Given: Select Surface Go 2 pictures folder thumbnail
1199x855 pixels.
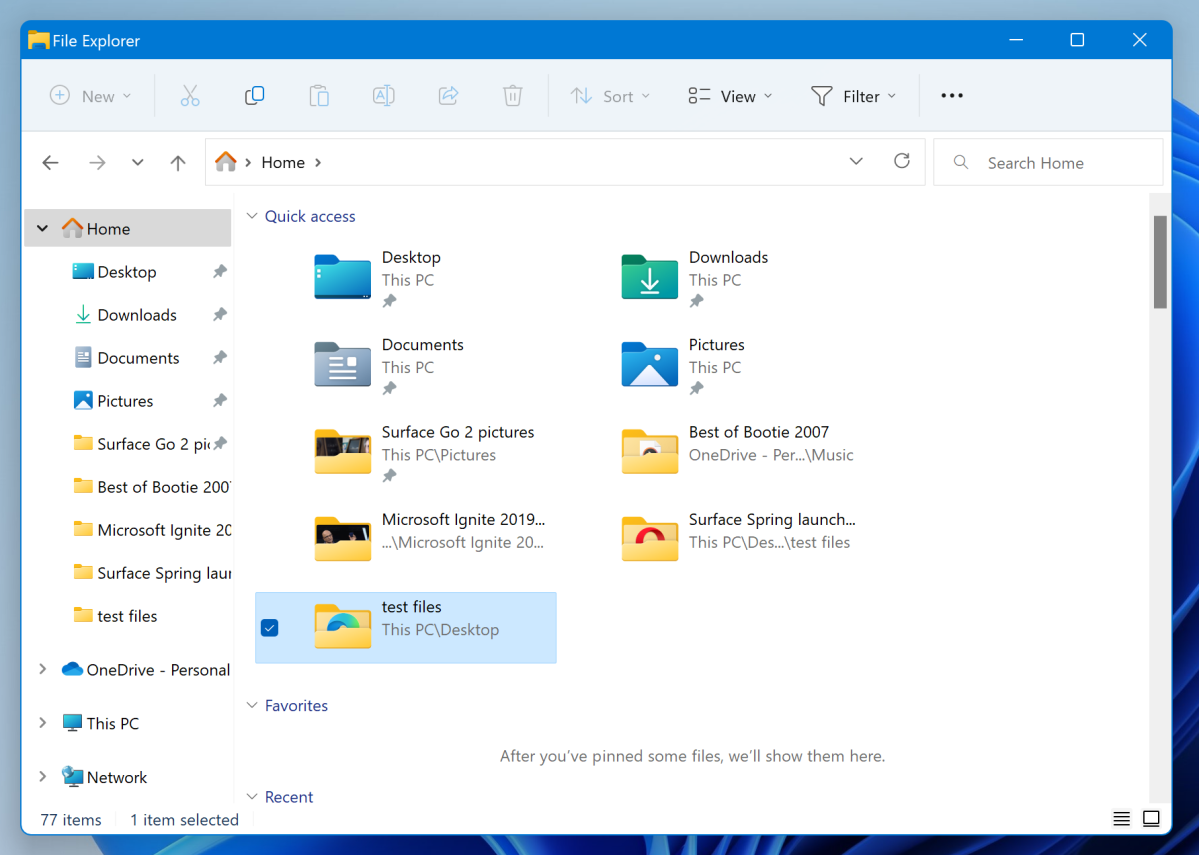Looking at the screenshot, I should (343, 451).
